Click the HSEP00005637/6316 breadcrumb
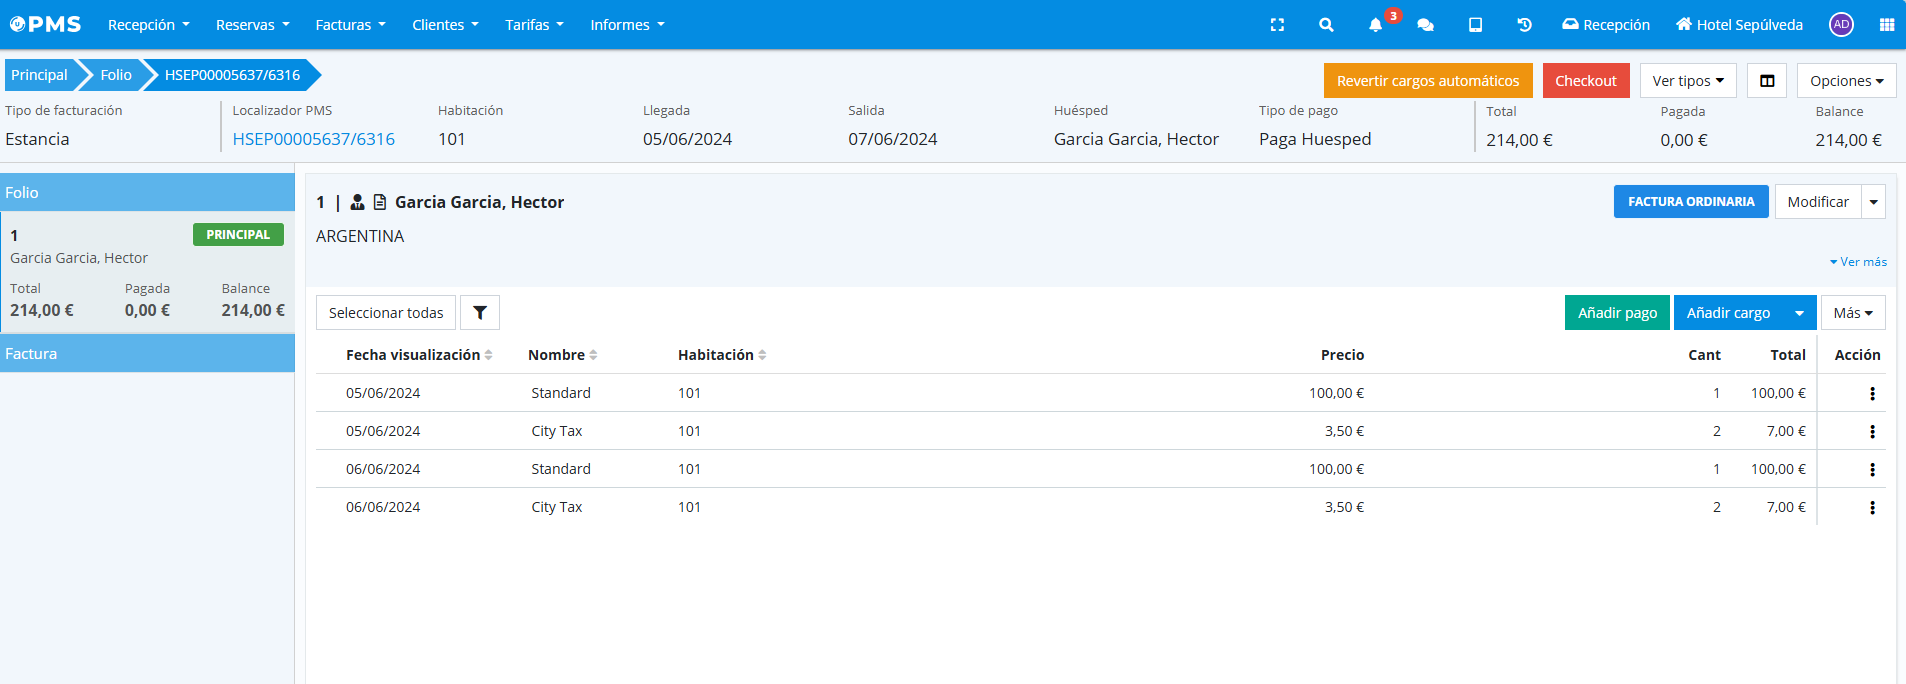The width and height of the screenshot is (1906, 684). pyautogui.click(x=232, y=75)
